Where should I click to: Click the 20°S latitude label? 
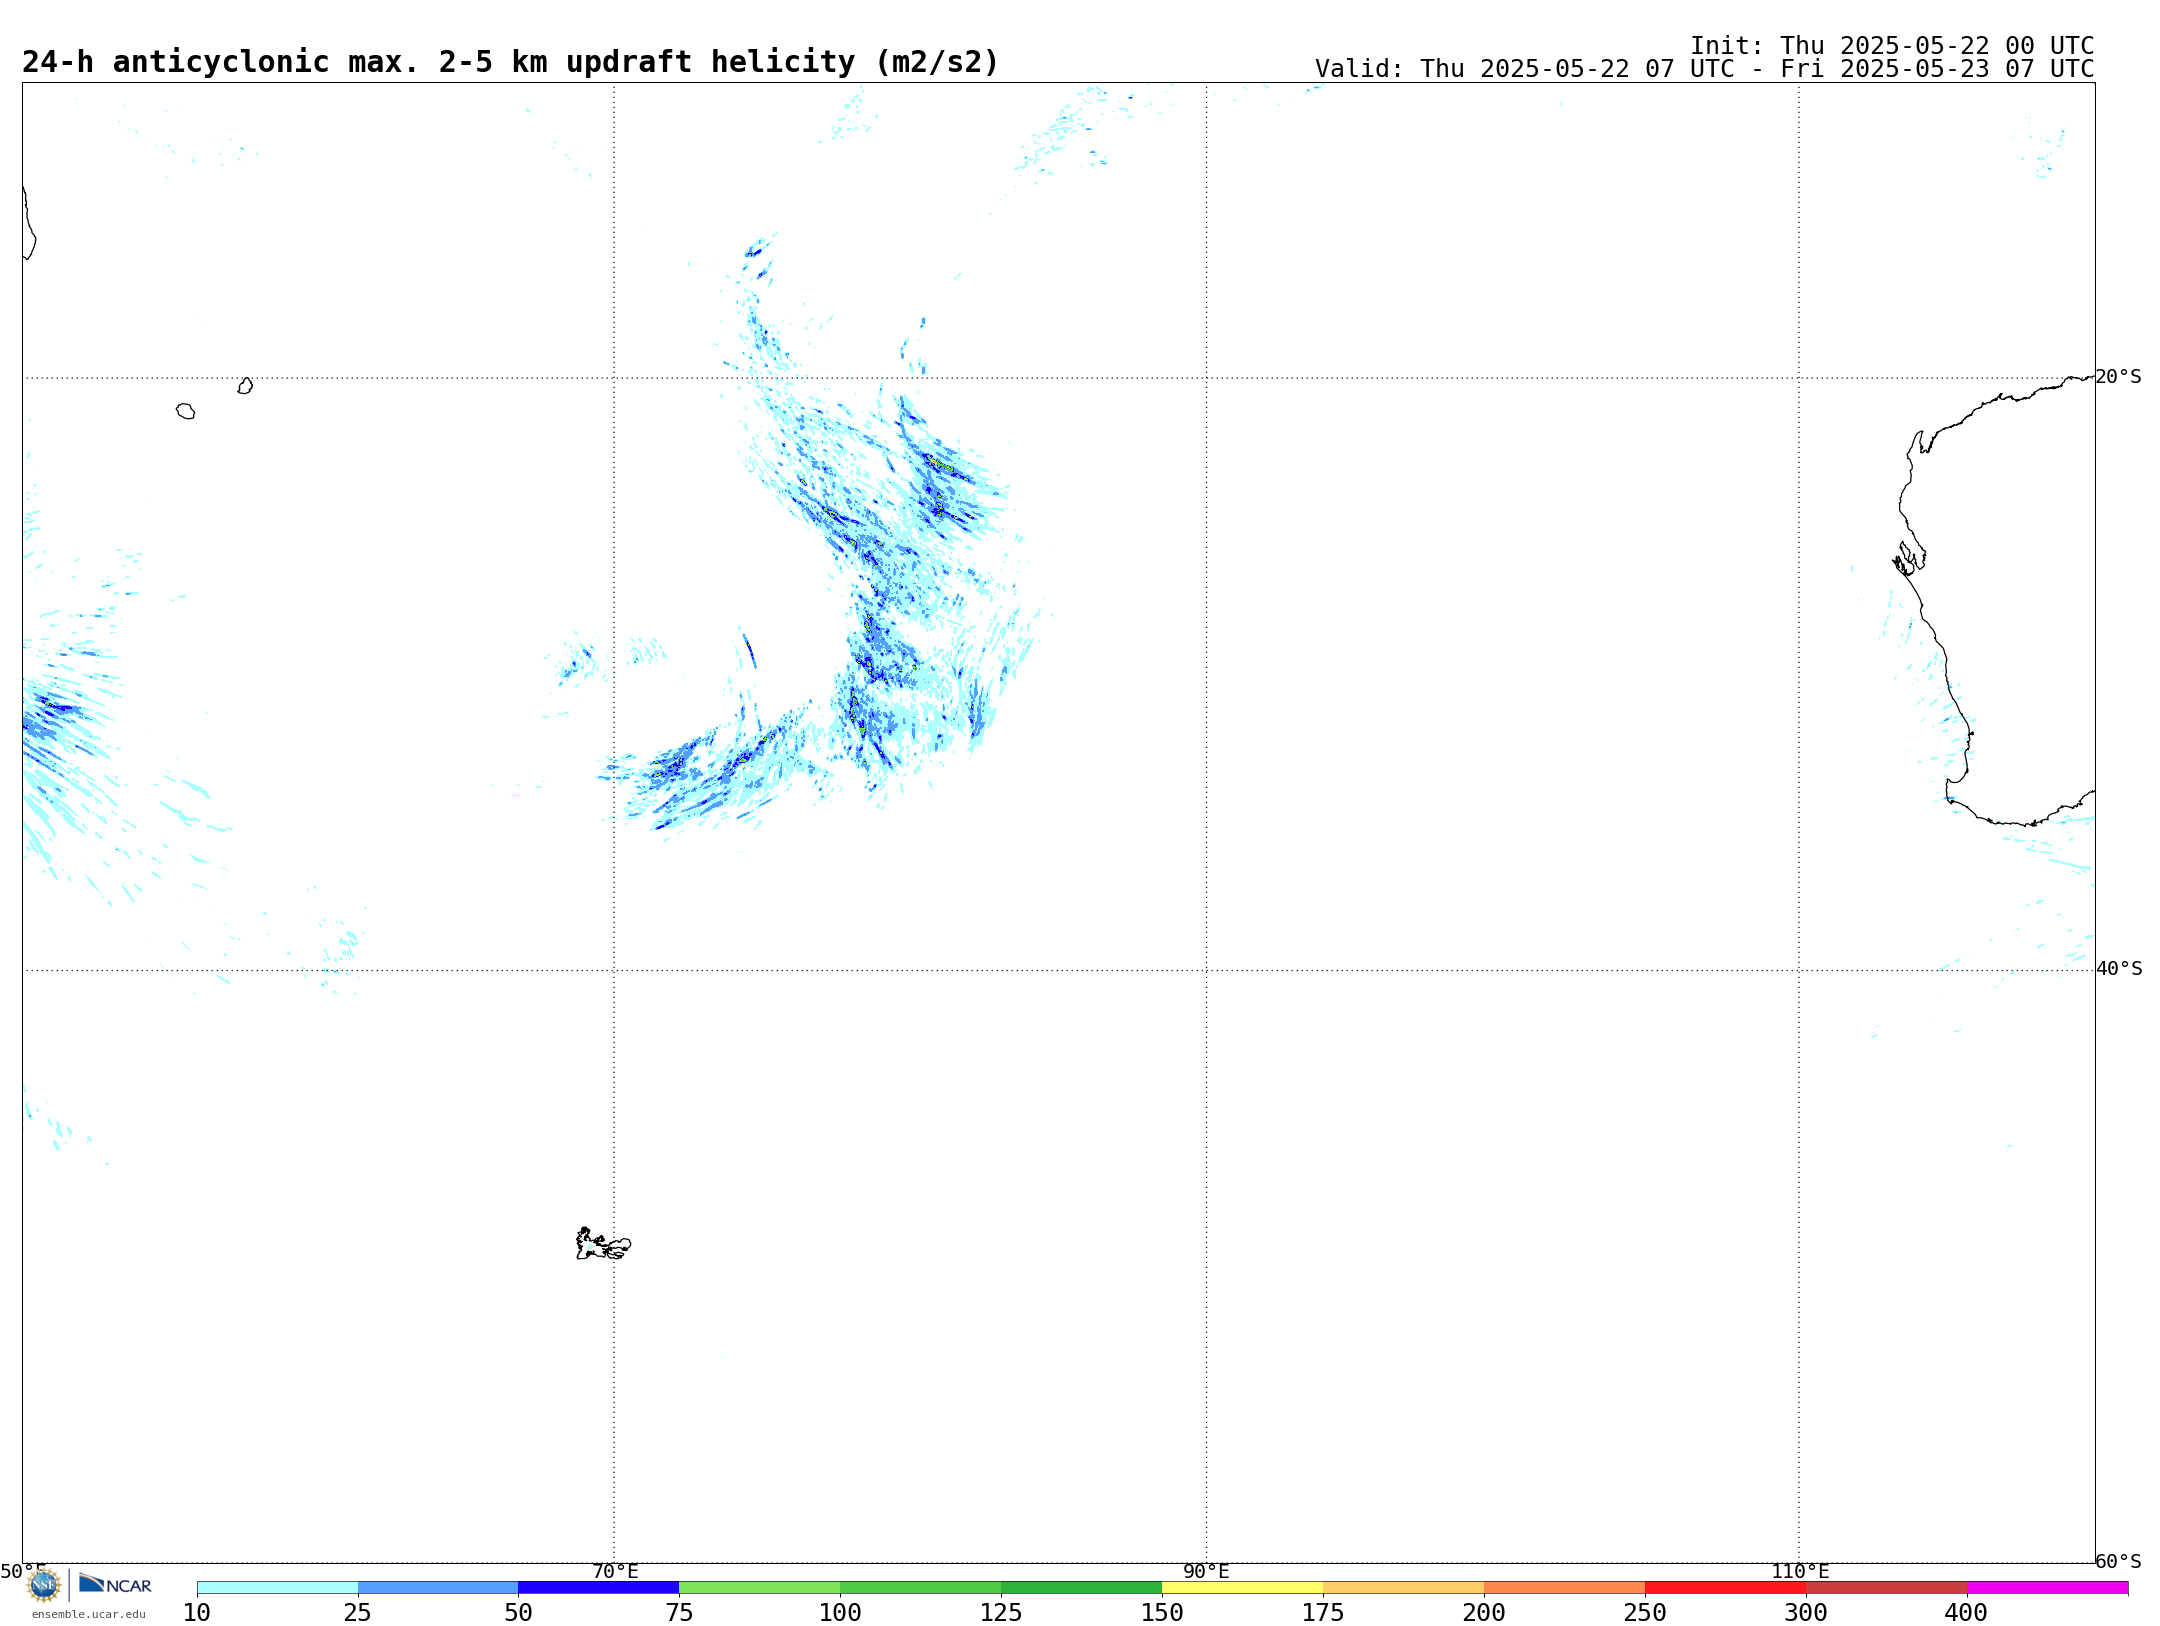point(2118,377)
